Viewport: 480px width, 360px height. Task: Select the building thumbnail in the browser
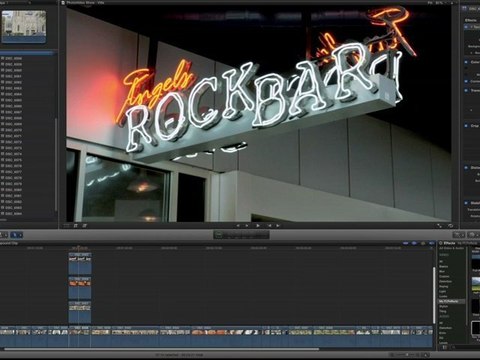tap(24, 26)
